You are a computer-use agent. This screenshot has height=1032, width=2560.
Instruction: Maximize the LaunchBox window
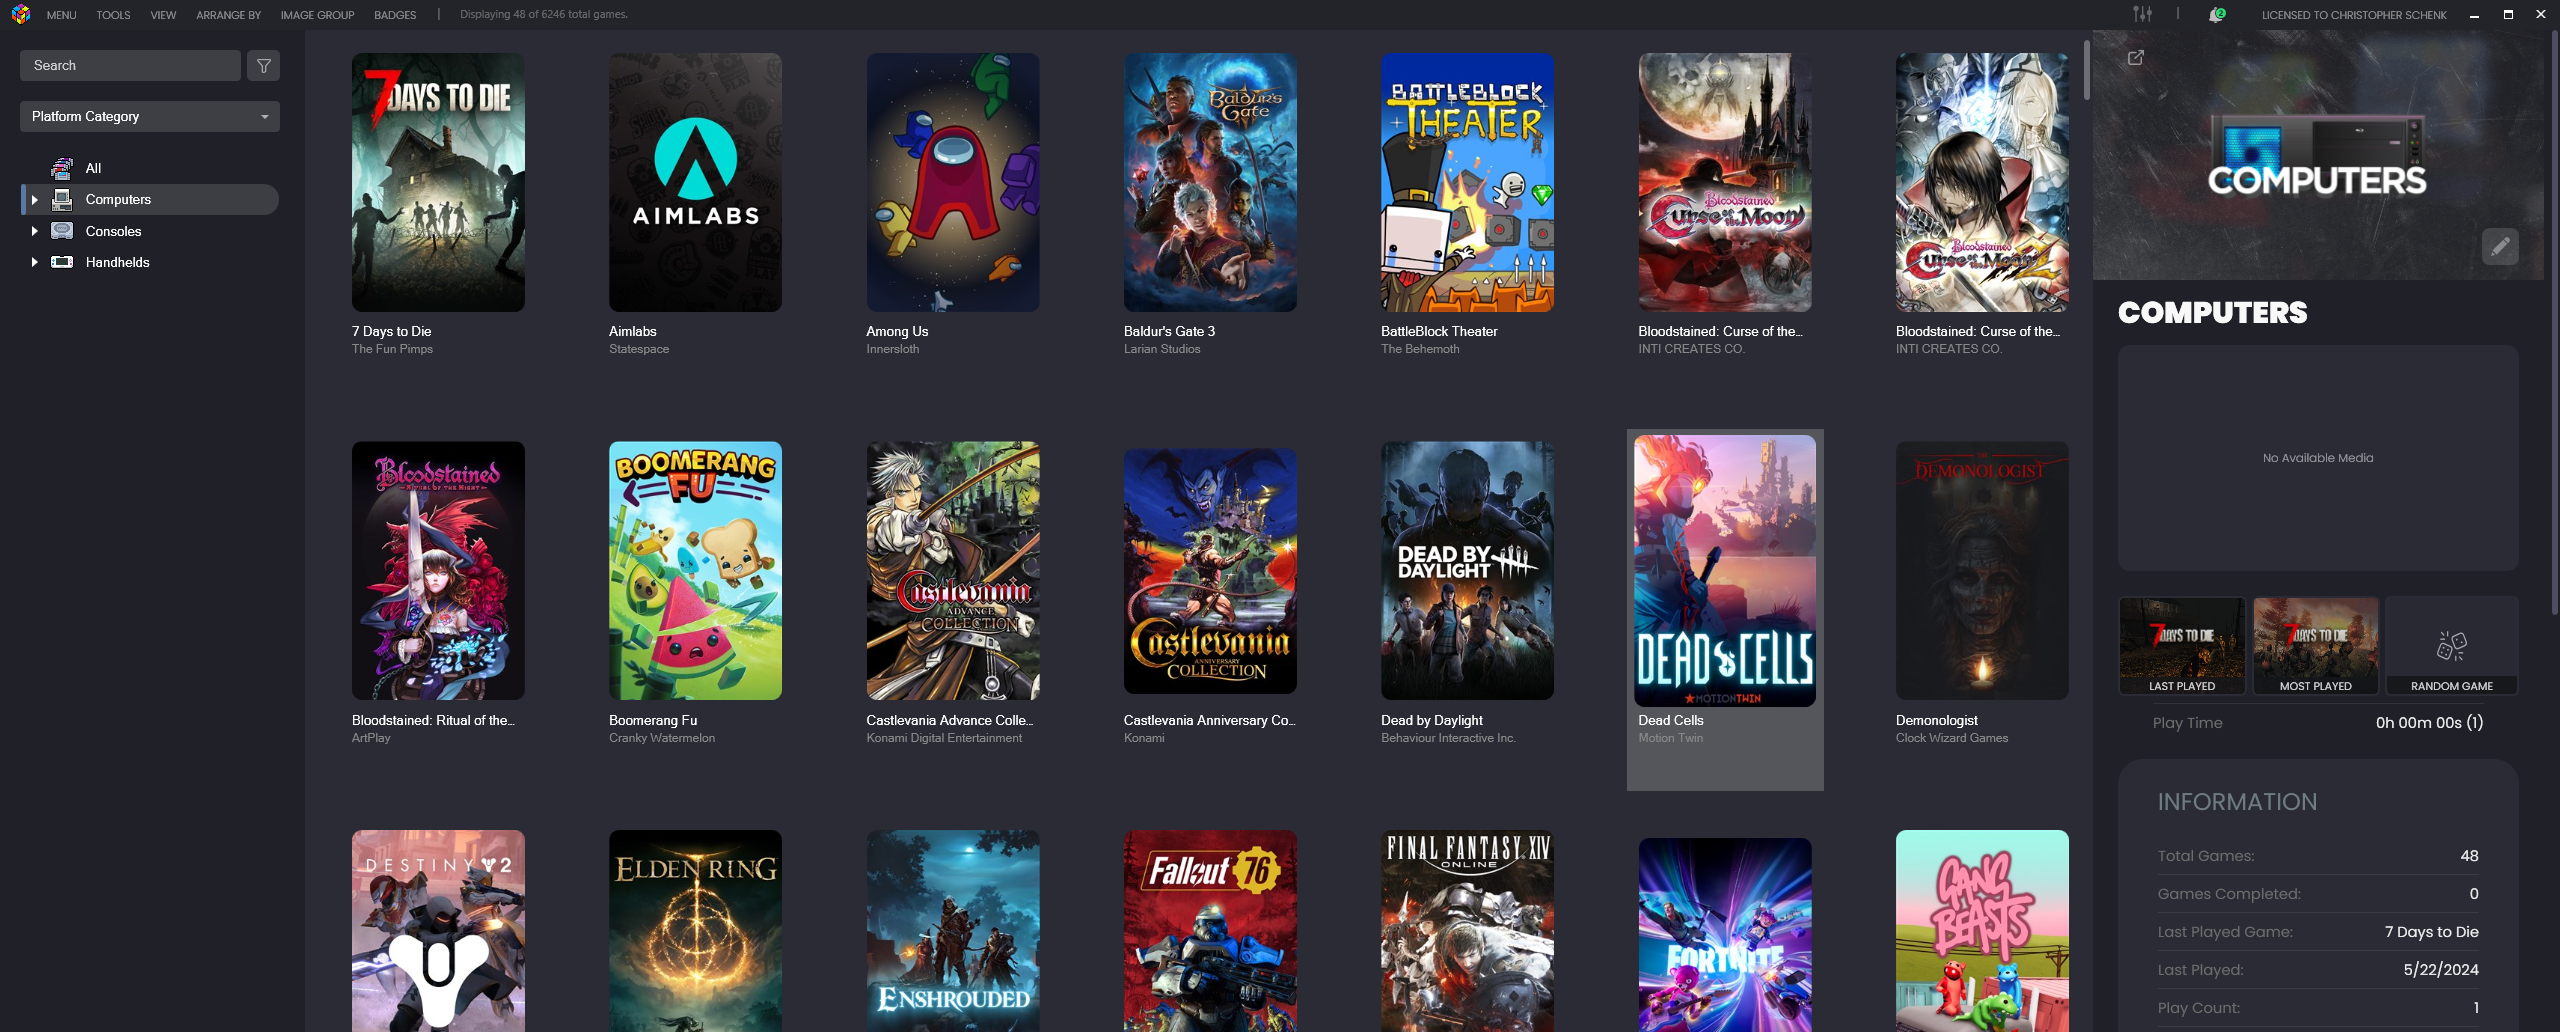click(2508, 14)
